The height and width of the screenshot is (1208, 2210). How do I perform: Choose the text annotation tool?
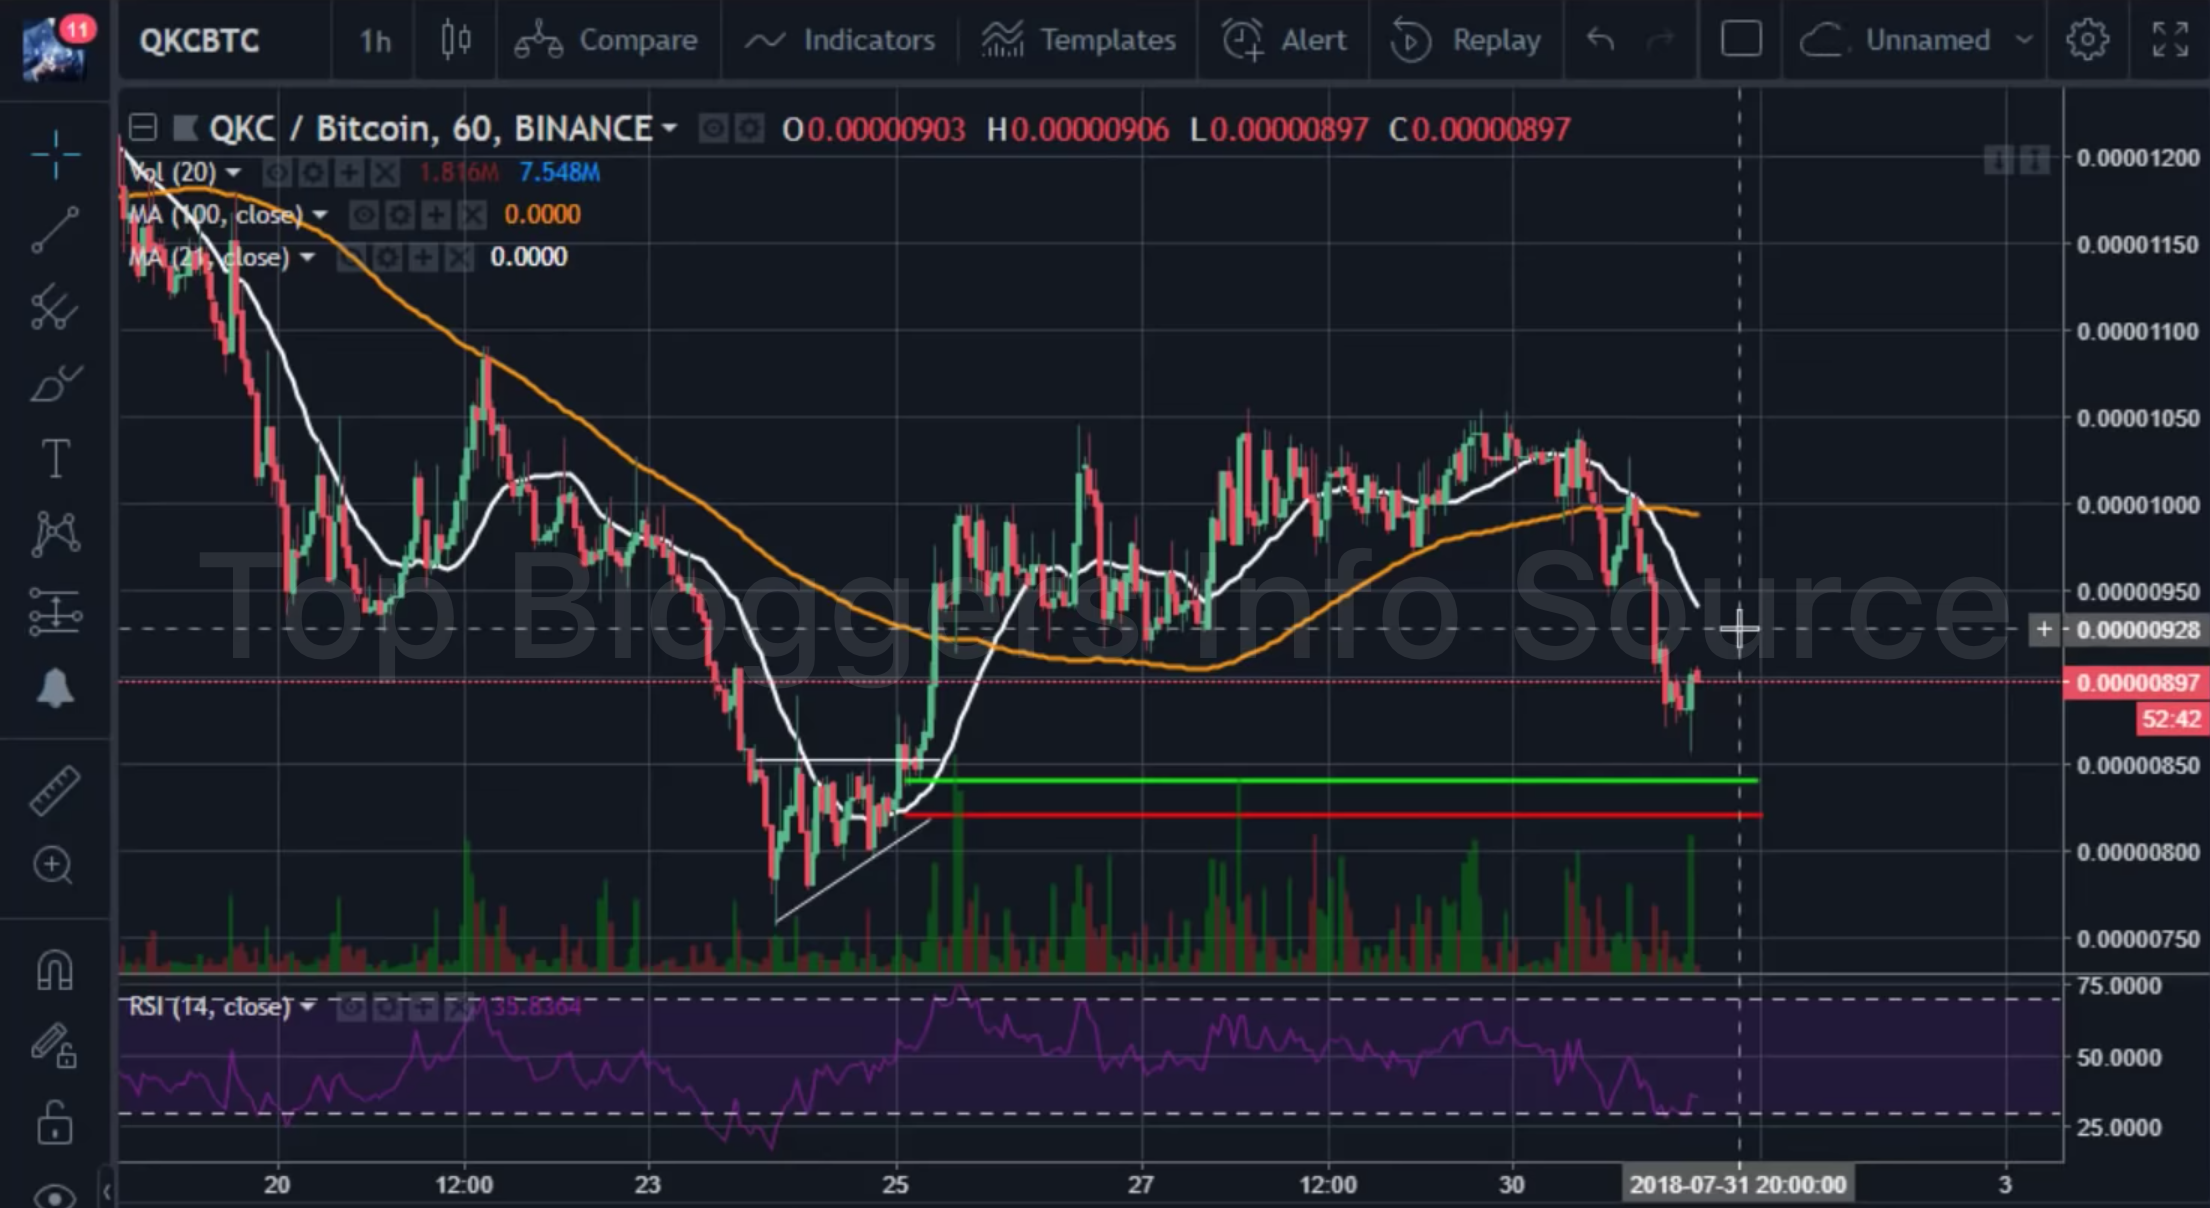pos(55,458)
